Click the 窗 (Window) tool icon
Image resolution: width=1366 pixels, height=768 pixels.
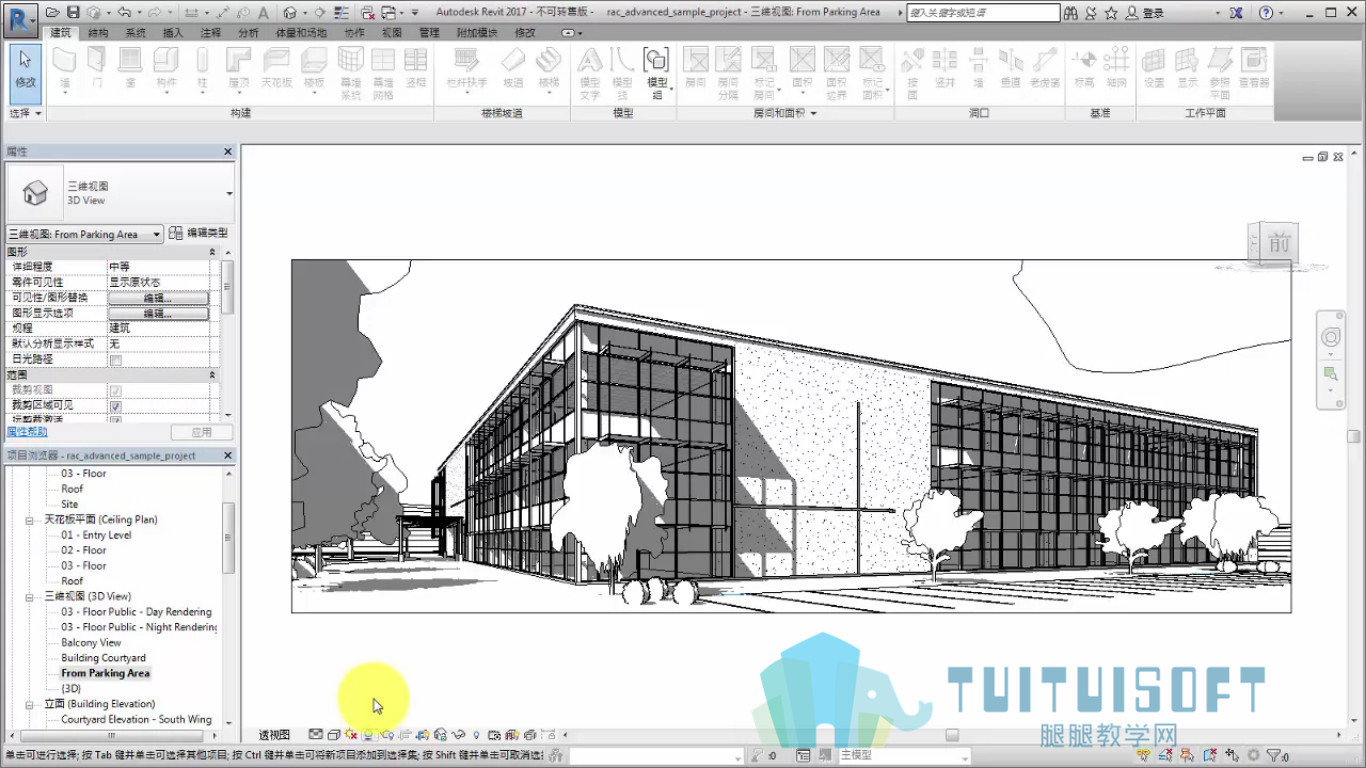click(x=130, y=60)
